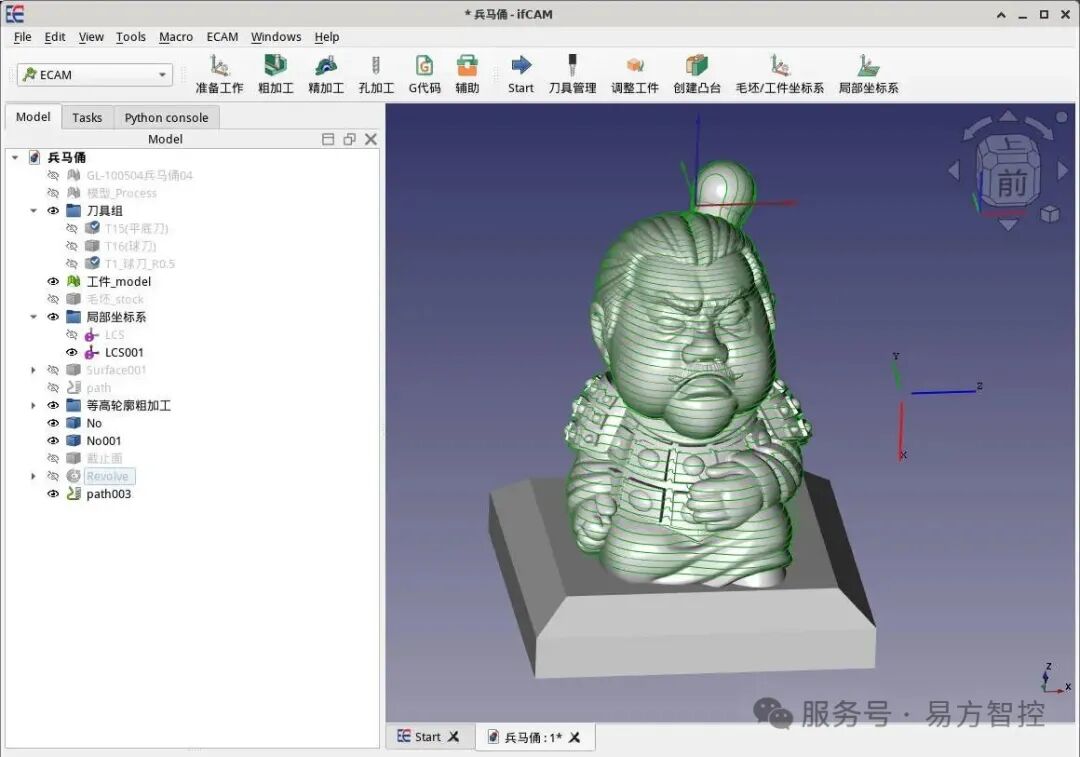Select the 工件_model tree item

tap(118, 281)
